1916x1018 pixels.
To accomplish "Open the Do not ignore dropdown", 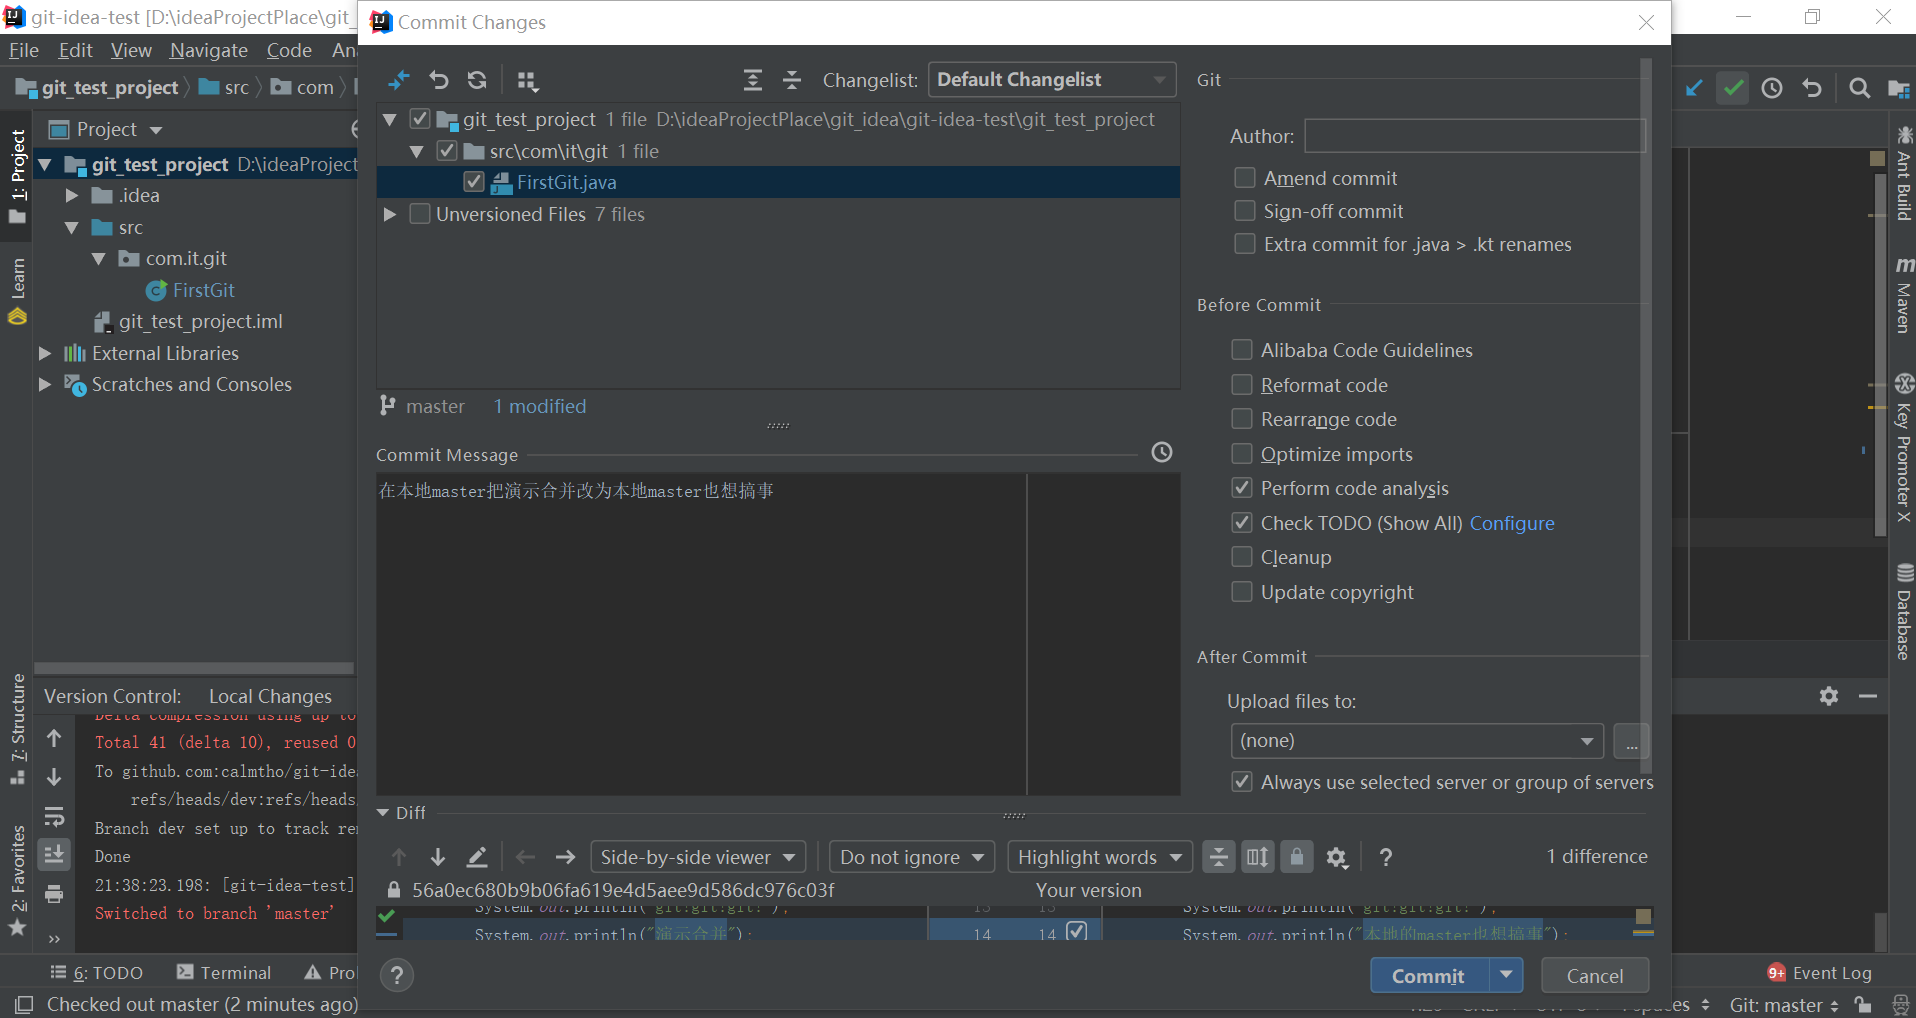I will pyautogui.click(x=912, y=857).
